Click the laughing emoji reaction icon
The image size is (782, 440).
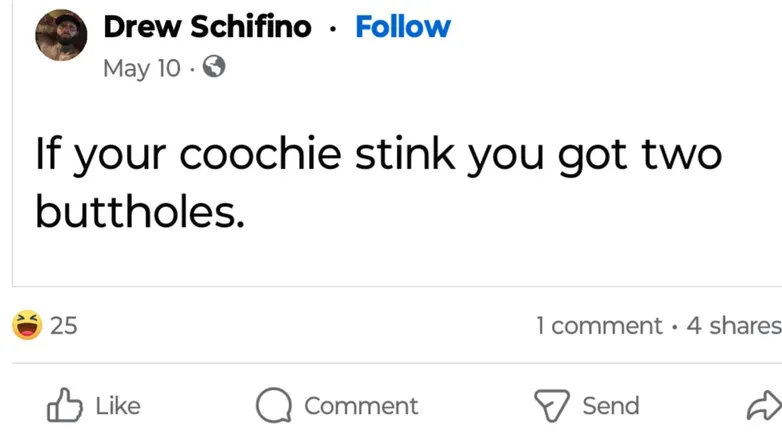tap(27, 325)
